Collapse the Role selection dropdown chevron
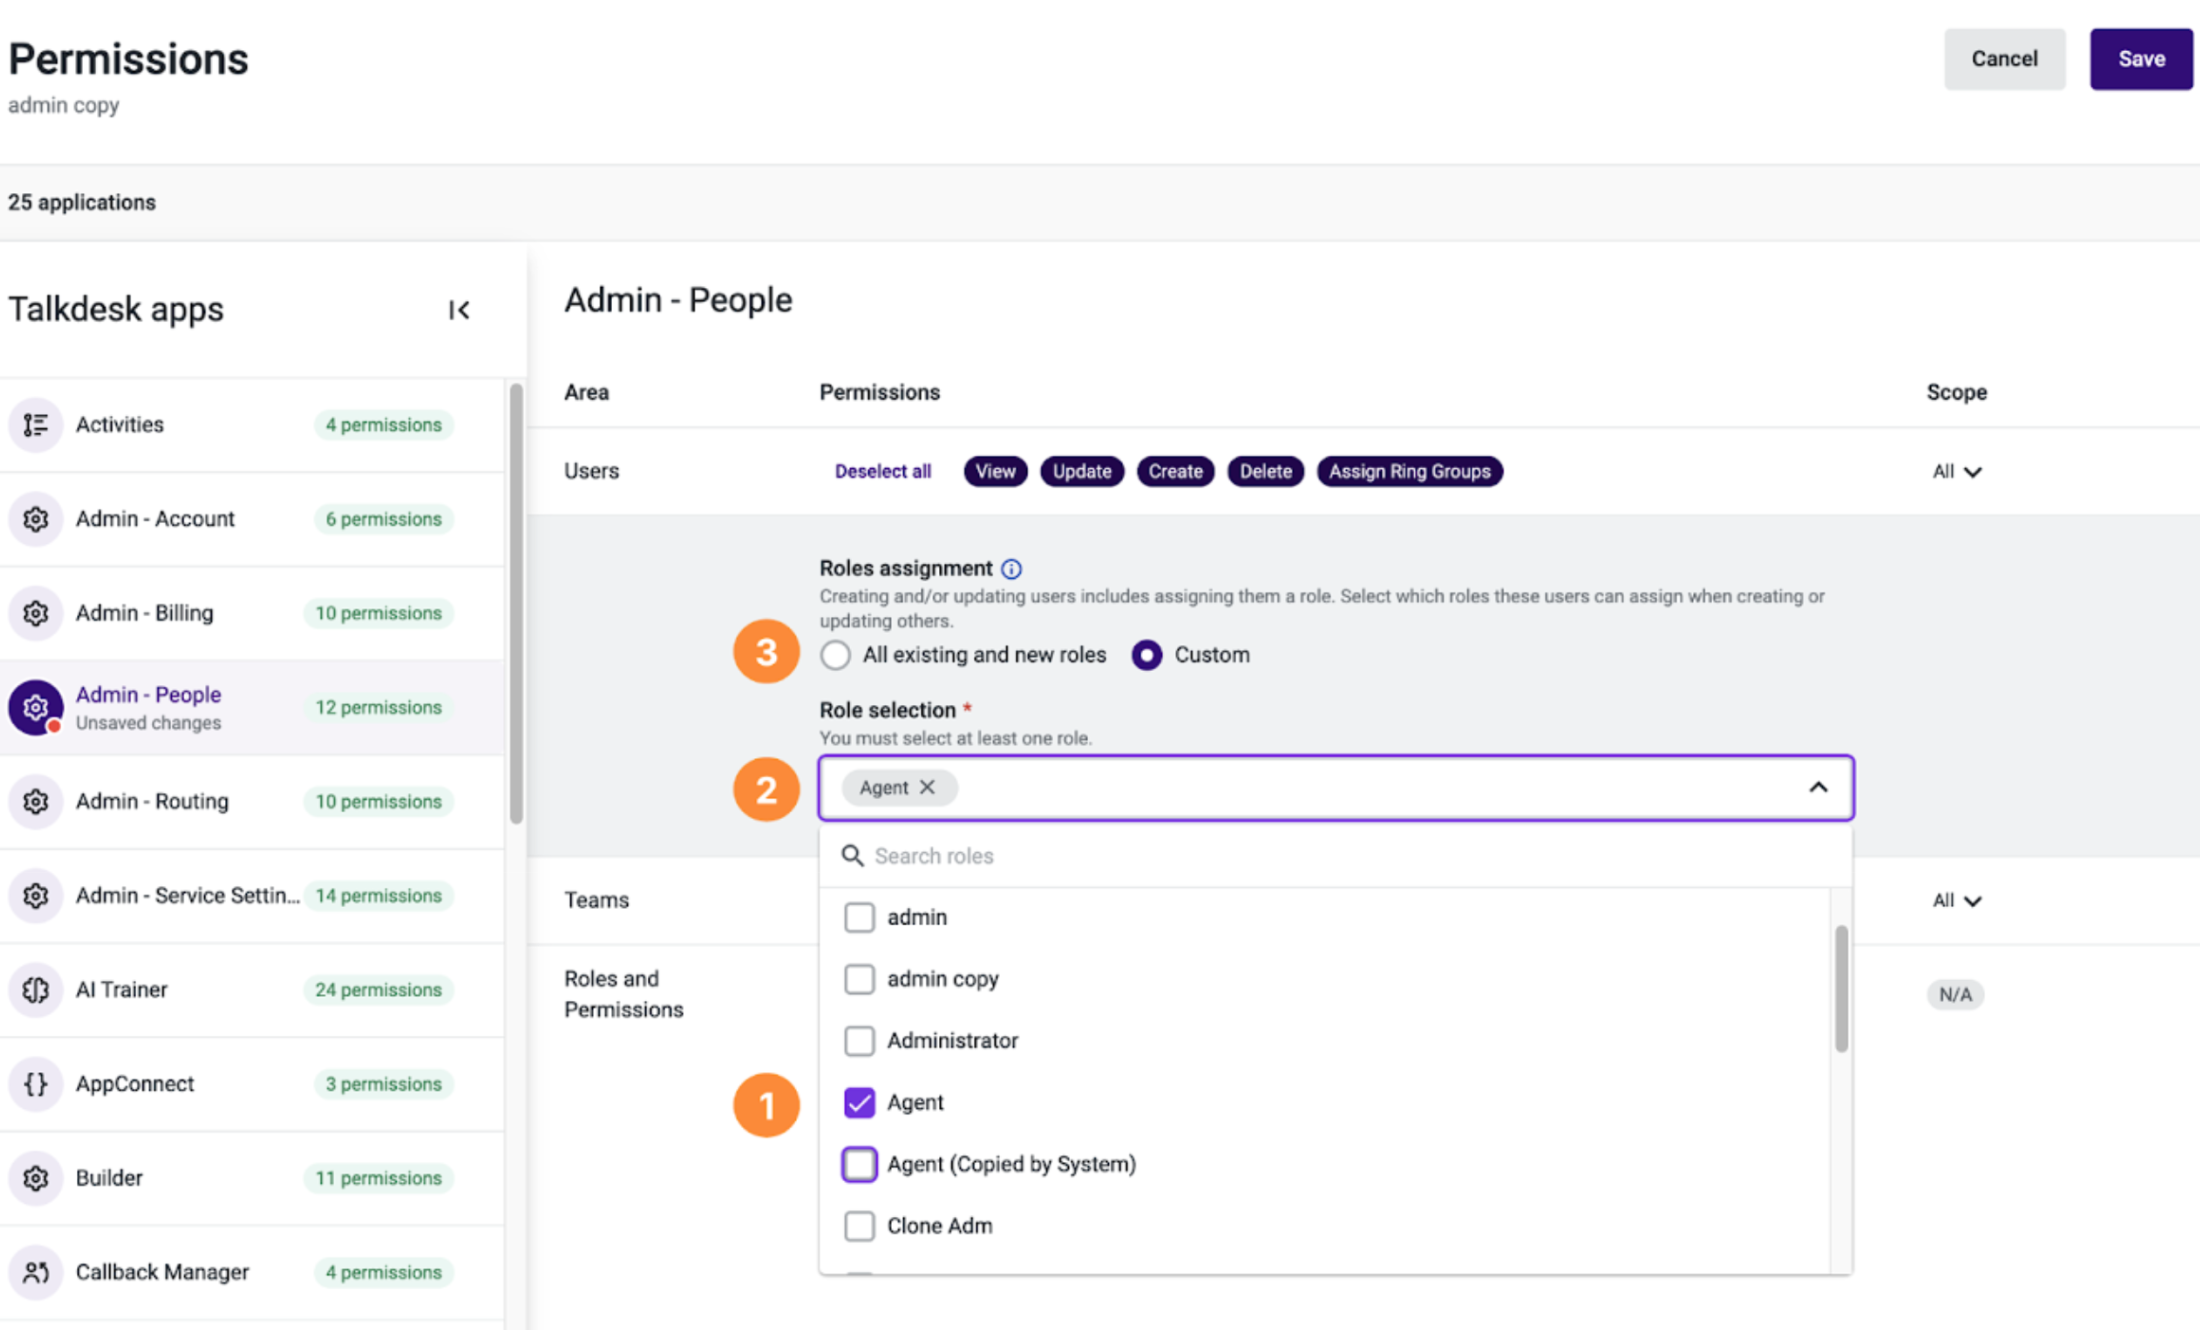This screenshot has width=2200, height=1330. click(1818, 788)
